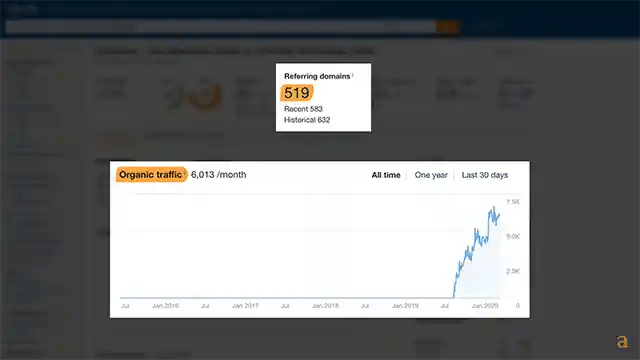Click the Jan 2017 axis label
This screenshot has width=640, height=360.
(x=245, y=306)
